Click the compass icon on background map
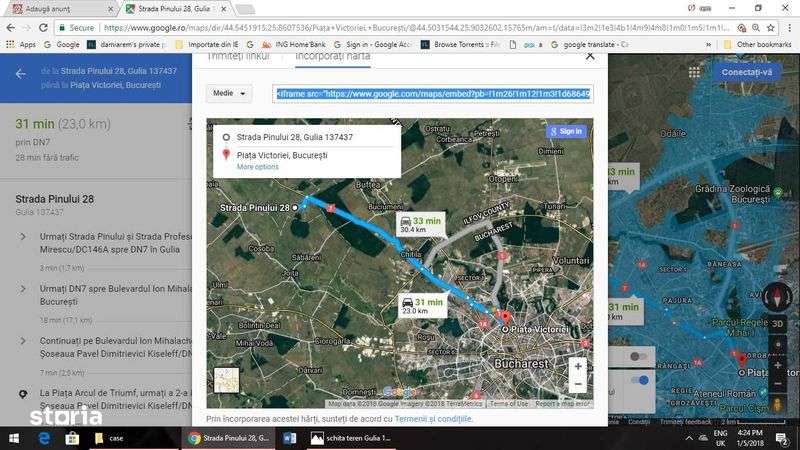 (x=777, y=297)
